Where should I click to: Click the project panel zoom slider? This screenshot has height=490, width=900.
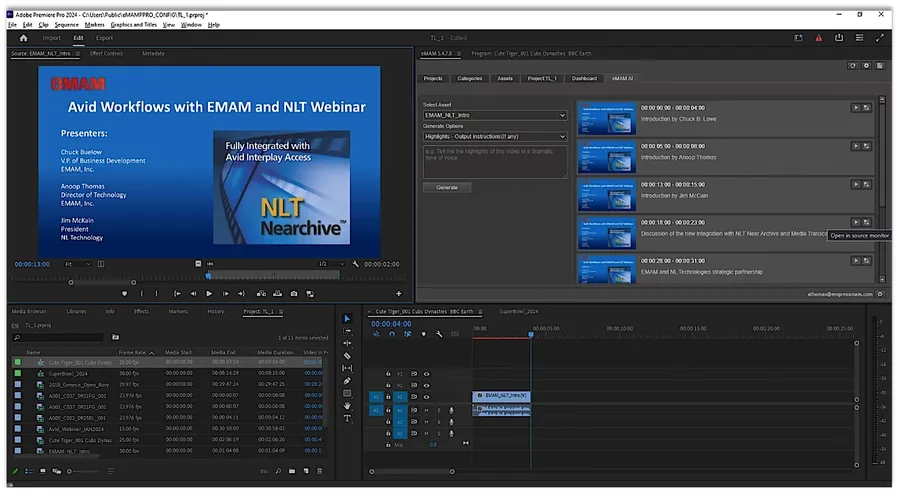(83, 471)
